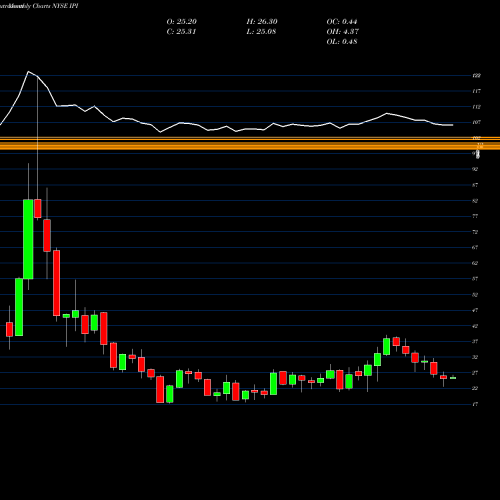Click the 22 price axis label
The width and height of the screenshot is (500, 500).
pos(475,388)
